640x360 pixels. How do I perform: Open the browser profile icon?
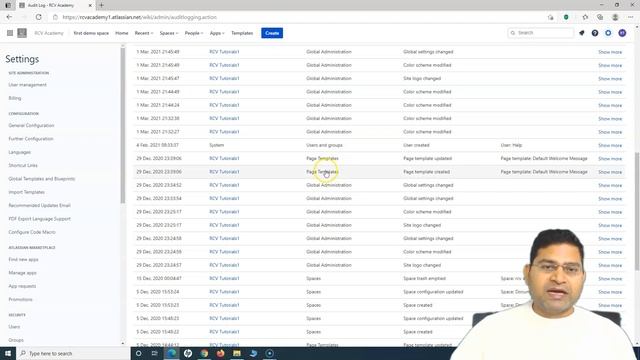[x=615, y=17]
